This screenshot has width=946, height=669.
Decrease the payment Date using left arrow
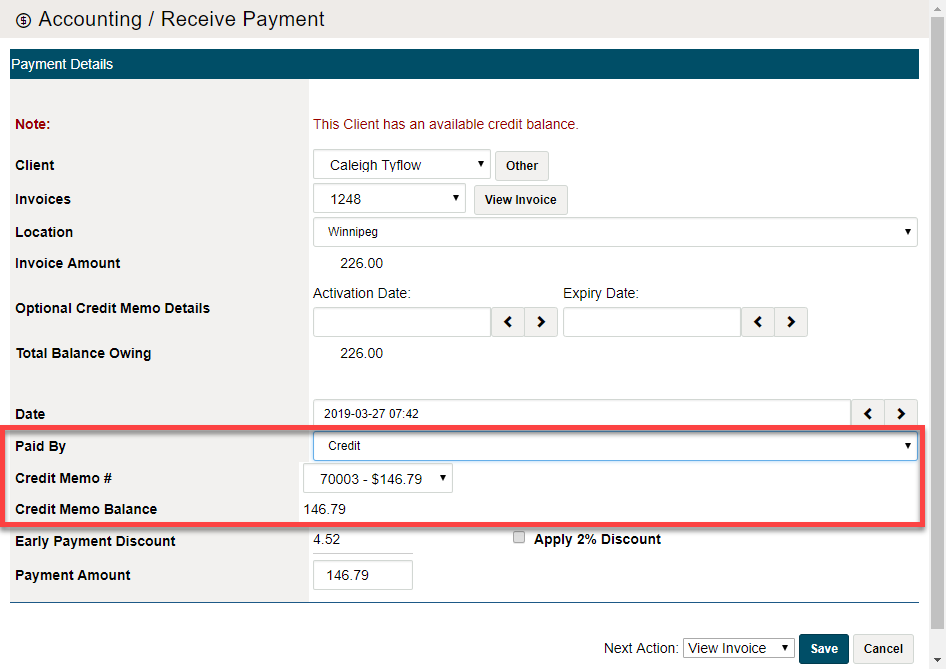click(867, 413)
